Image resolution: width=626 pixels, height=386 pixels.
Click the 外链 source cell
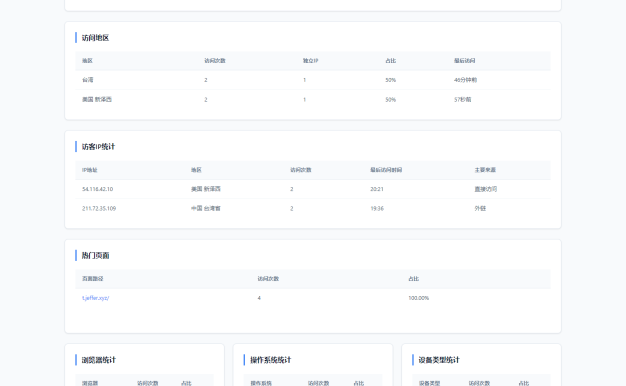click(480, 208)
